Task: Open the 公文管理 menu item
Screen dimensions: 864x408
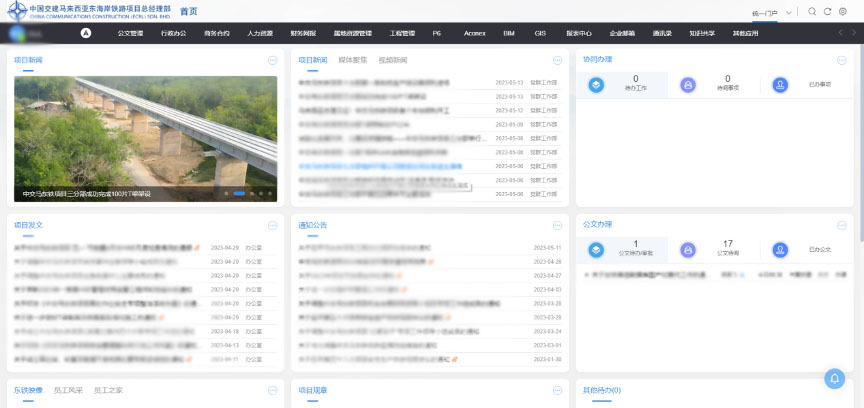Action: click(x=131, y=33)
